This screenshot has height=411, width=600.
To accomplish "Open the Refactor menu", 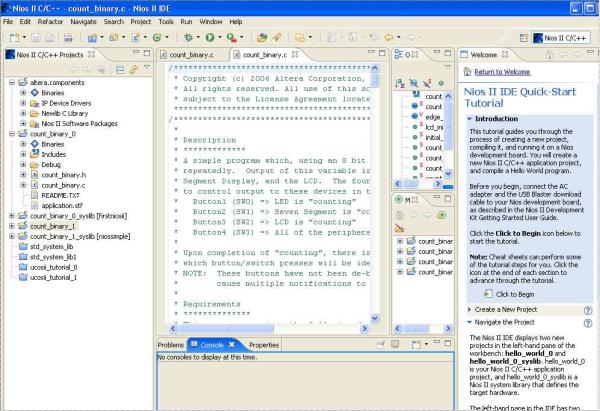I will coord(50,22).
